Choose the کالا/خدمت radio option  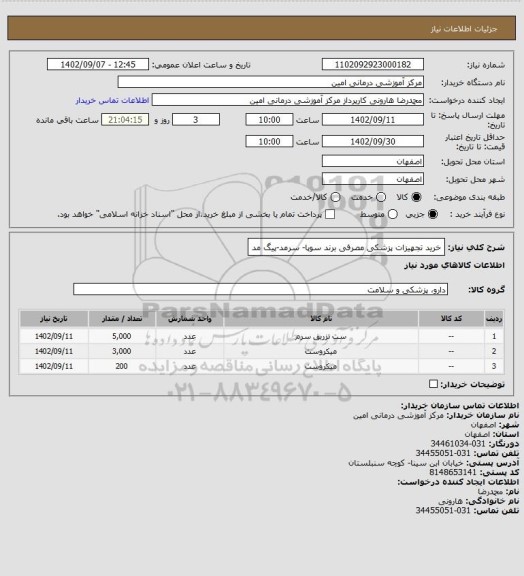click(335, 197)
